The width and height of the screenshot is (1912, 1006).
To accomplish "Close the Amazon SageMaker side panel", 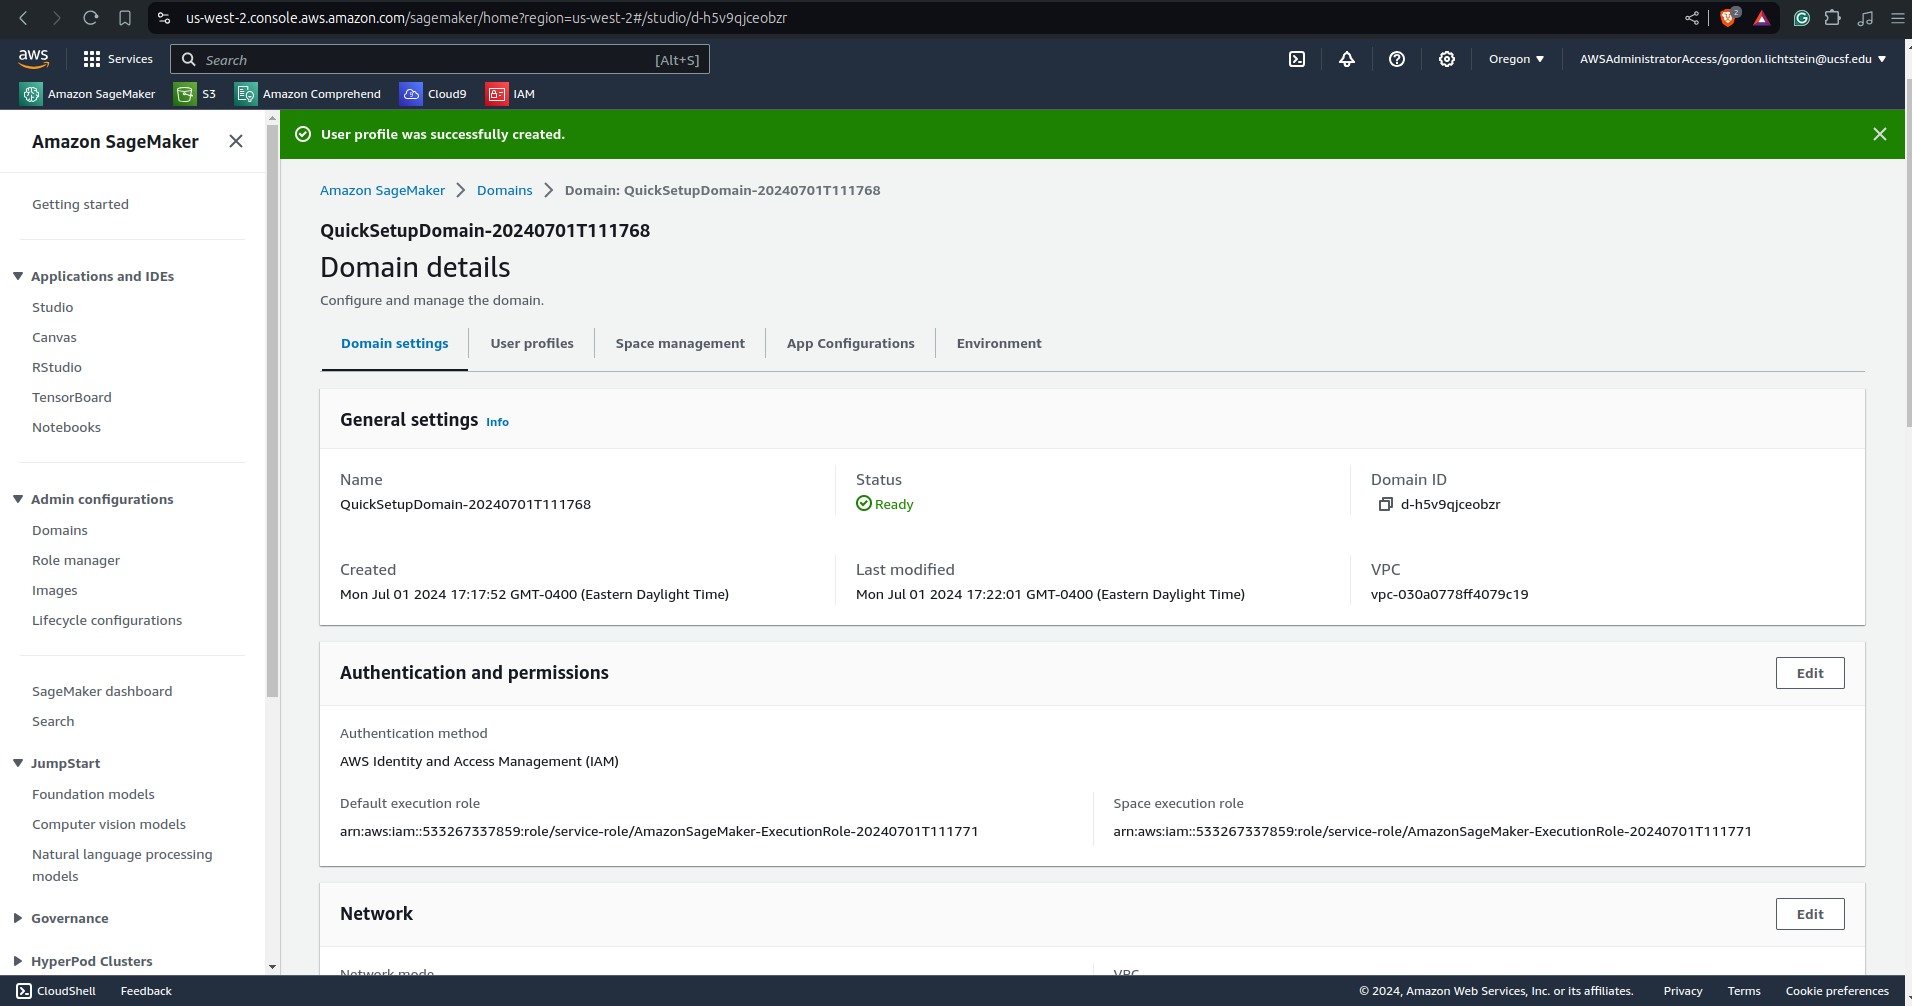I will coord(236,141).
